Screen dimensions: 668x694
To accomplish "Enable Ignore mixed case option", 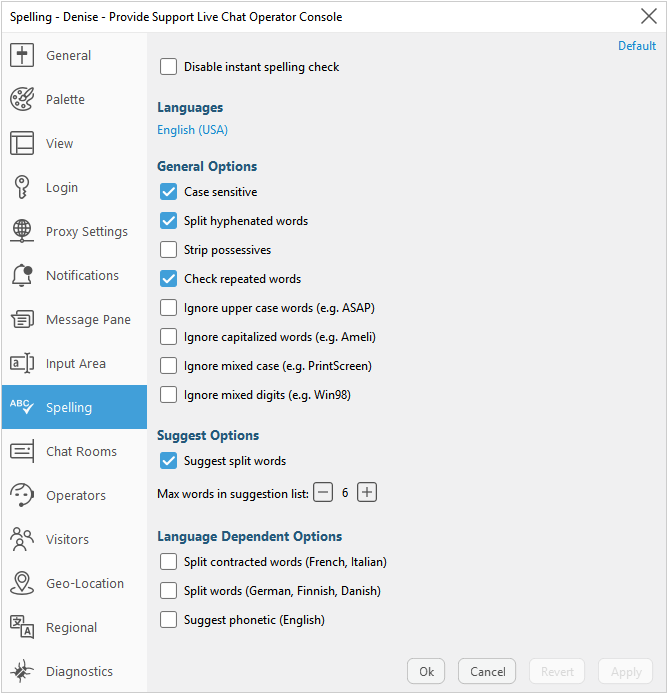I will point(168,366).
